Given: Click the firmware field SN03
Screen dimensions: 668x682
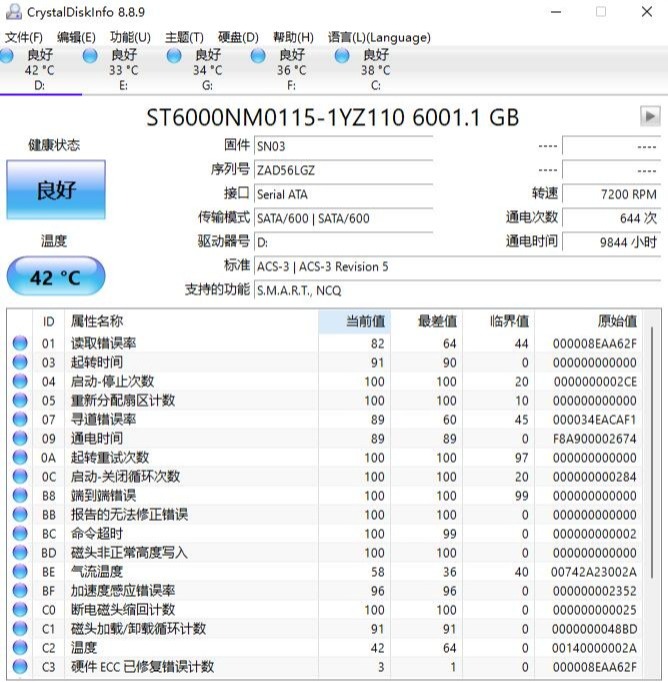Looking at the screenshot, I should pyautogui.click(x=344, y=146).
